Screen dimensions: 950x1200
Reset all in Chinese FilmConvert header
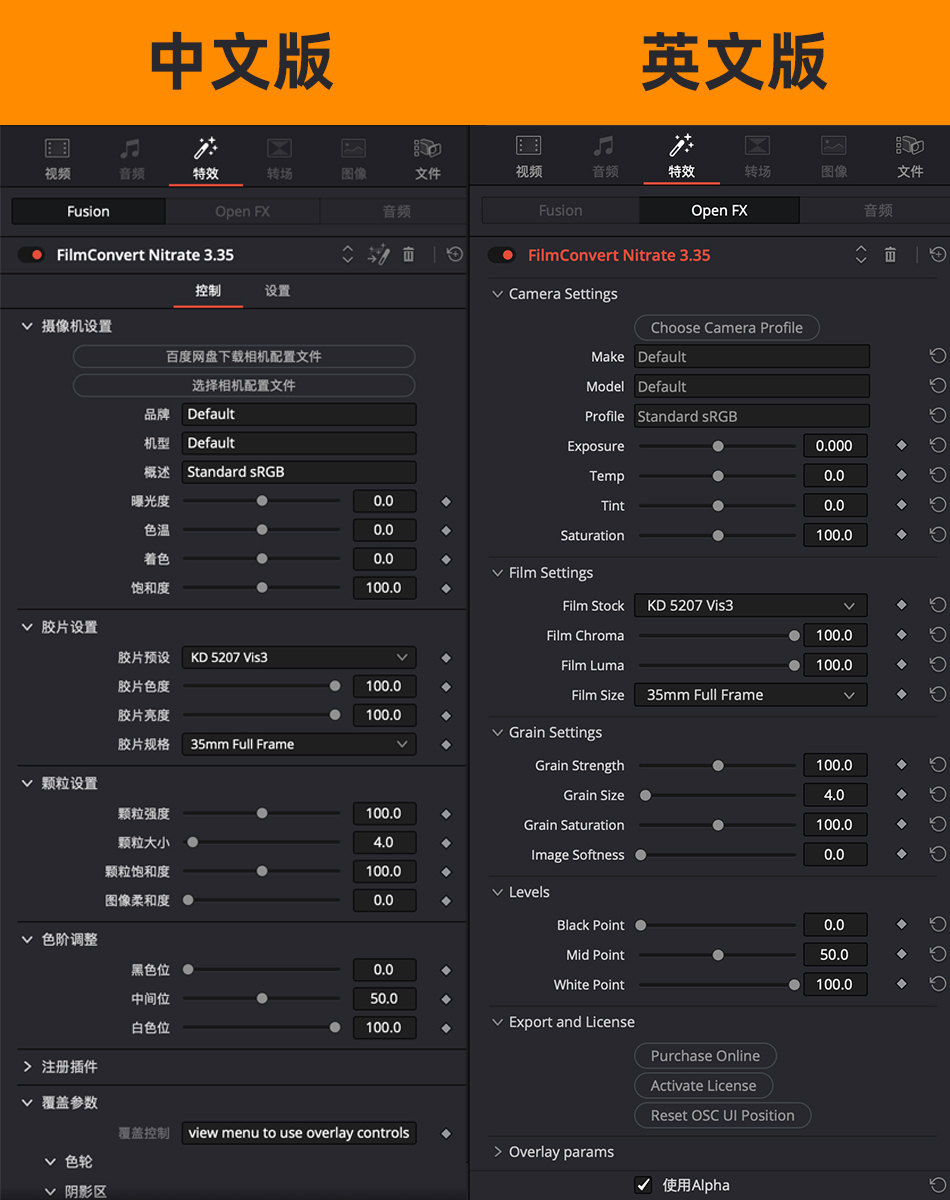click(455, 255)
